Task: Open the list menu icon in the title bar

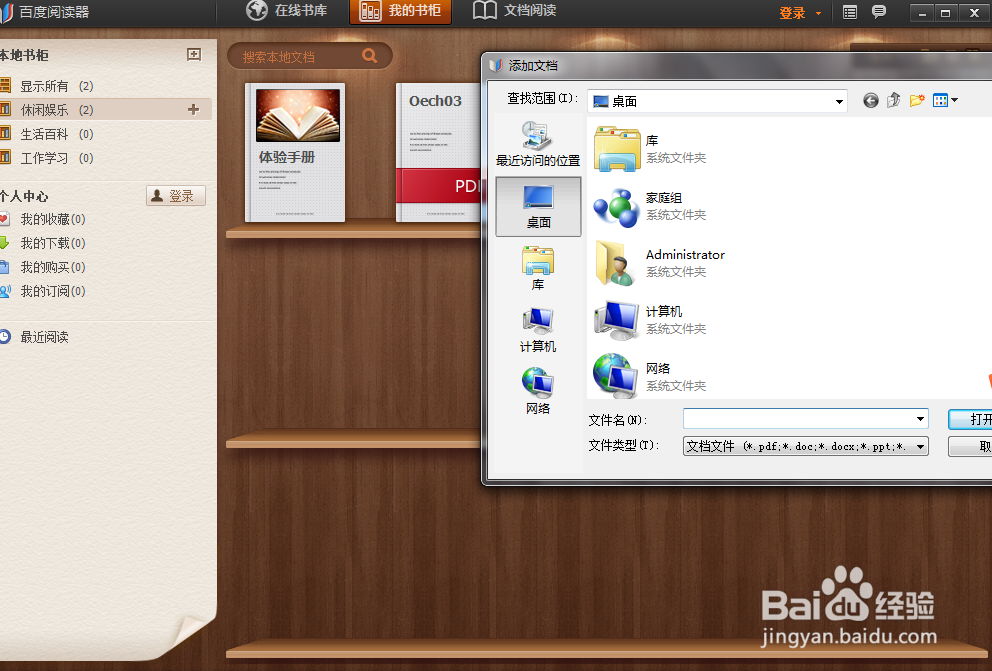Action: (850, 12)
